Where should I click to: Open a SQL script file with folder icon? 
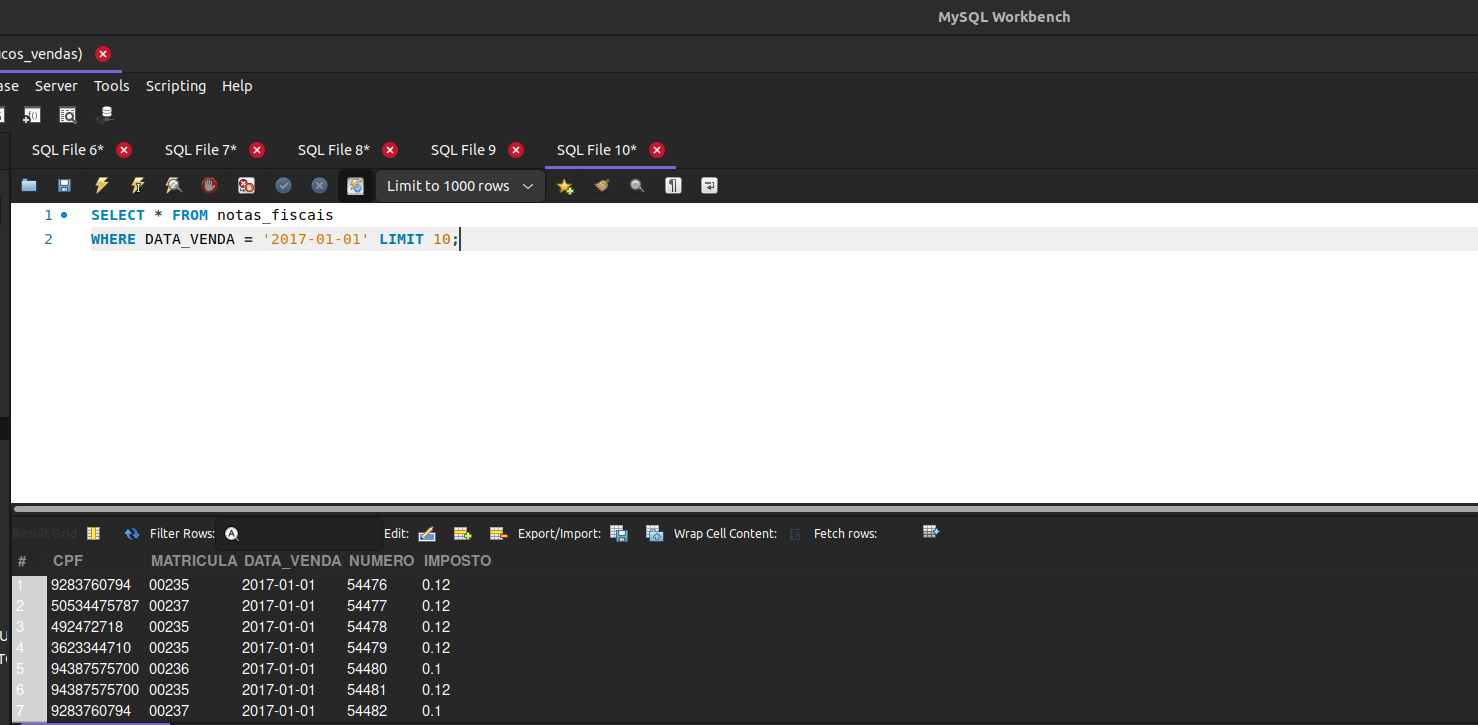[29, 186]
